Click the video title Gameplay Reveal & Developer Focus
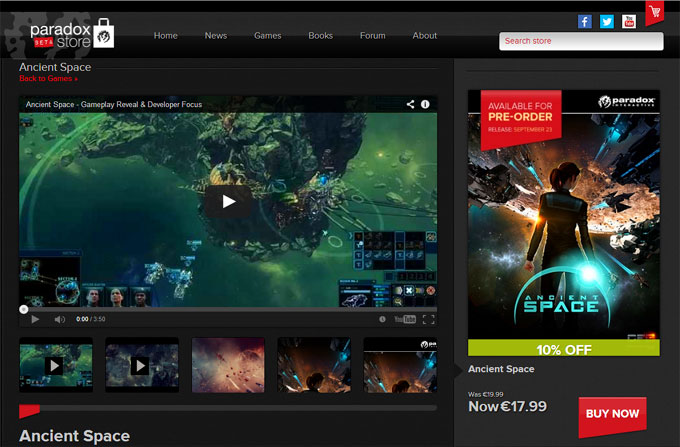The height and width of the screenshot is (447, 680). 114,104
